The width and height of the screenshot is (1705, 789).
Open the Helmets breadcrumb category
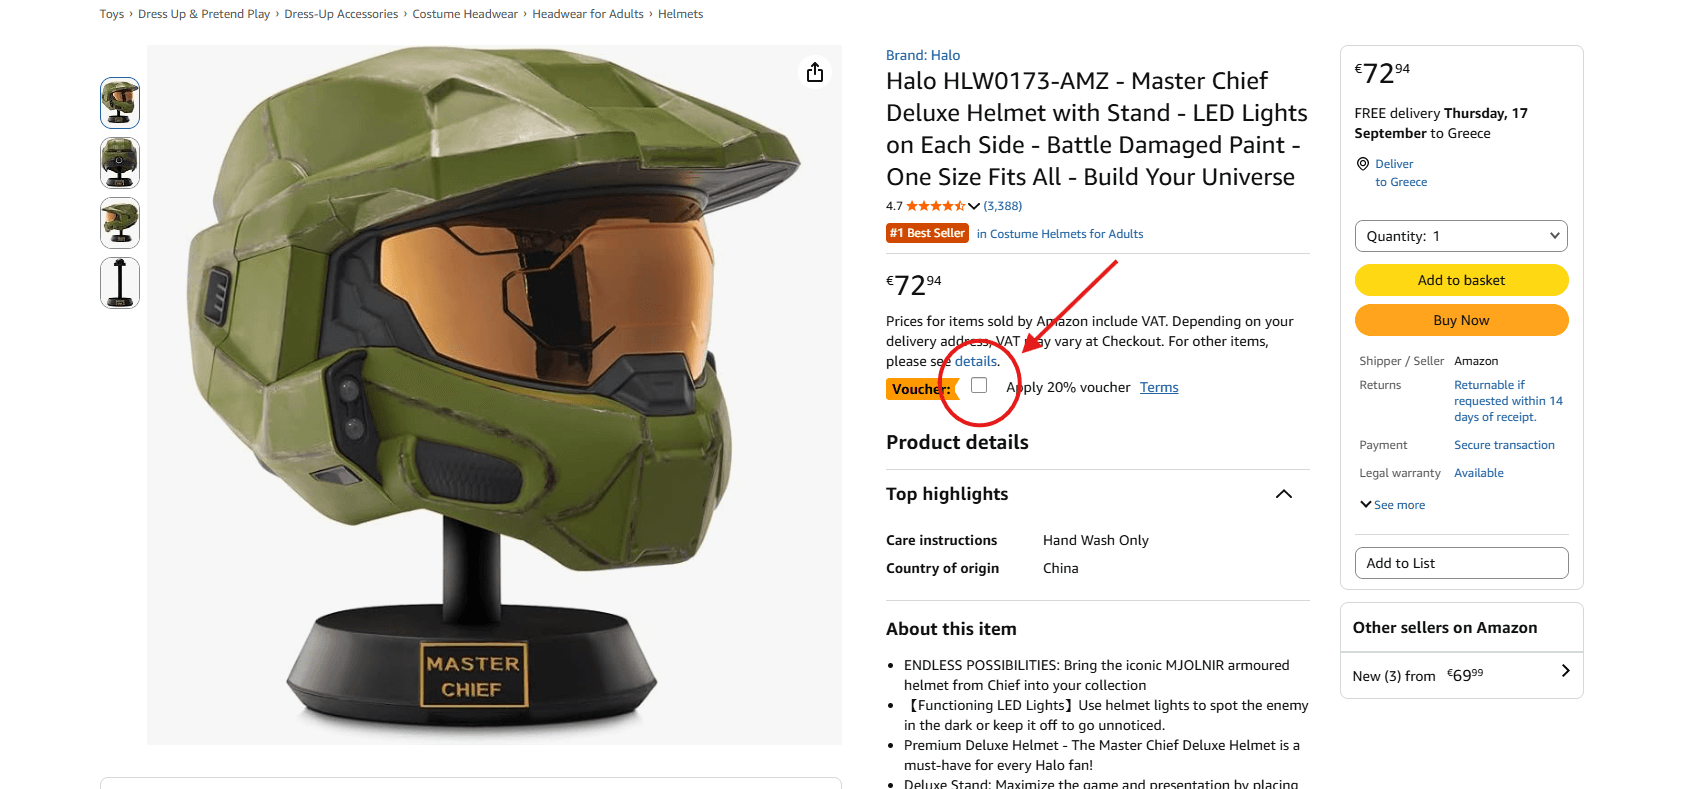pos(680,14)
